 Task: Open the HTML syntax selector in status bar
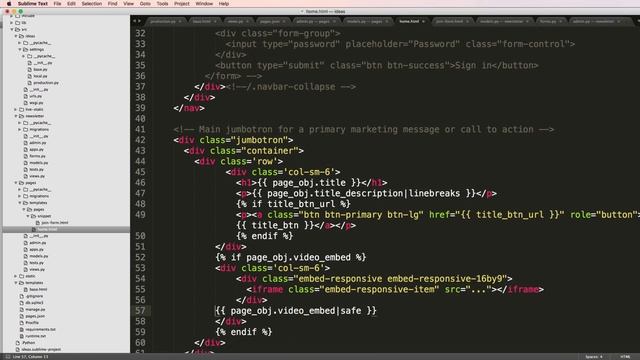[x=625, y=357]
